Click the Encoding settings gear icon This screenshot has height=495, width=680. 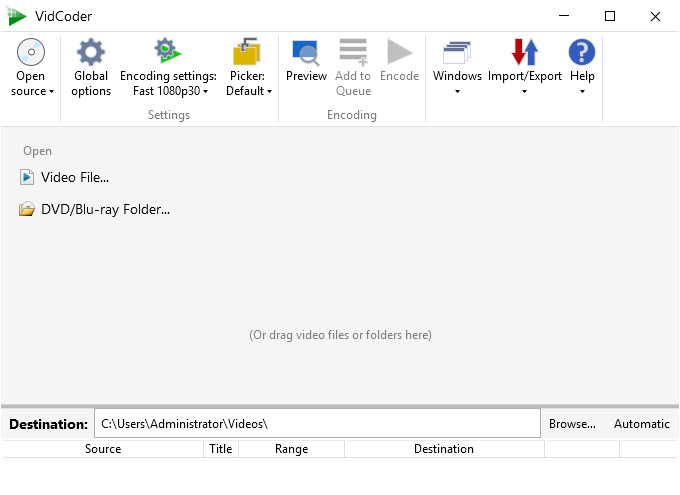(x=167, y=52)
